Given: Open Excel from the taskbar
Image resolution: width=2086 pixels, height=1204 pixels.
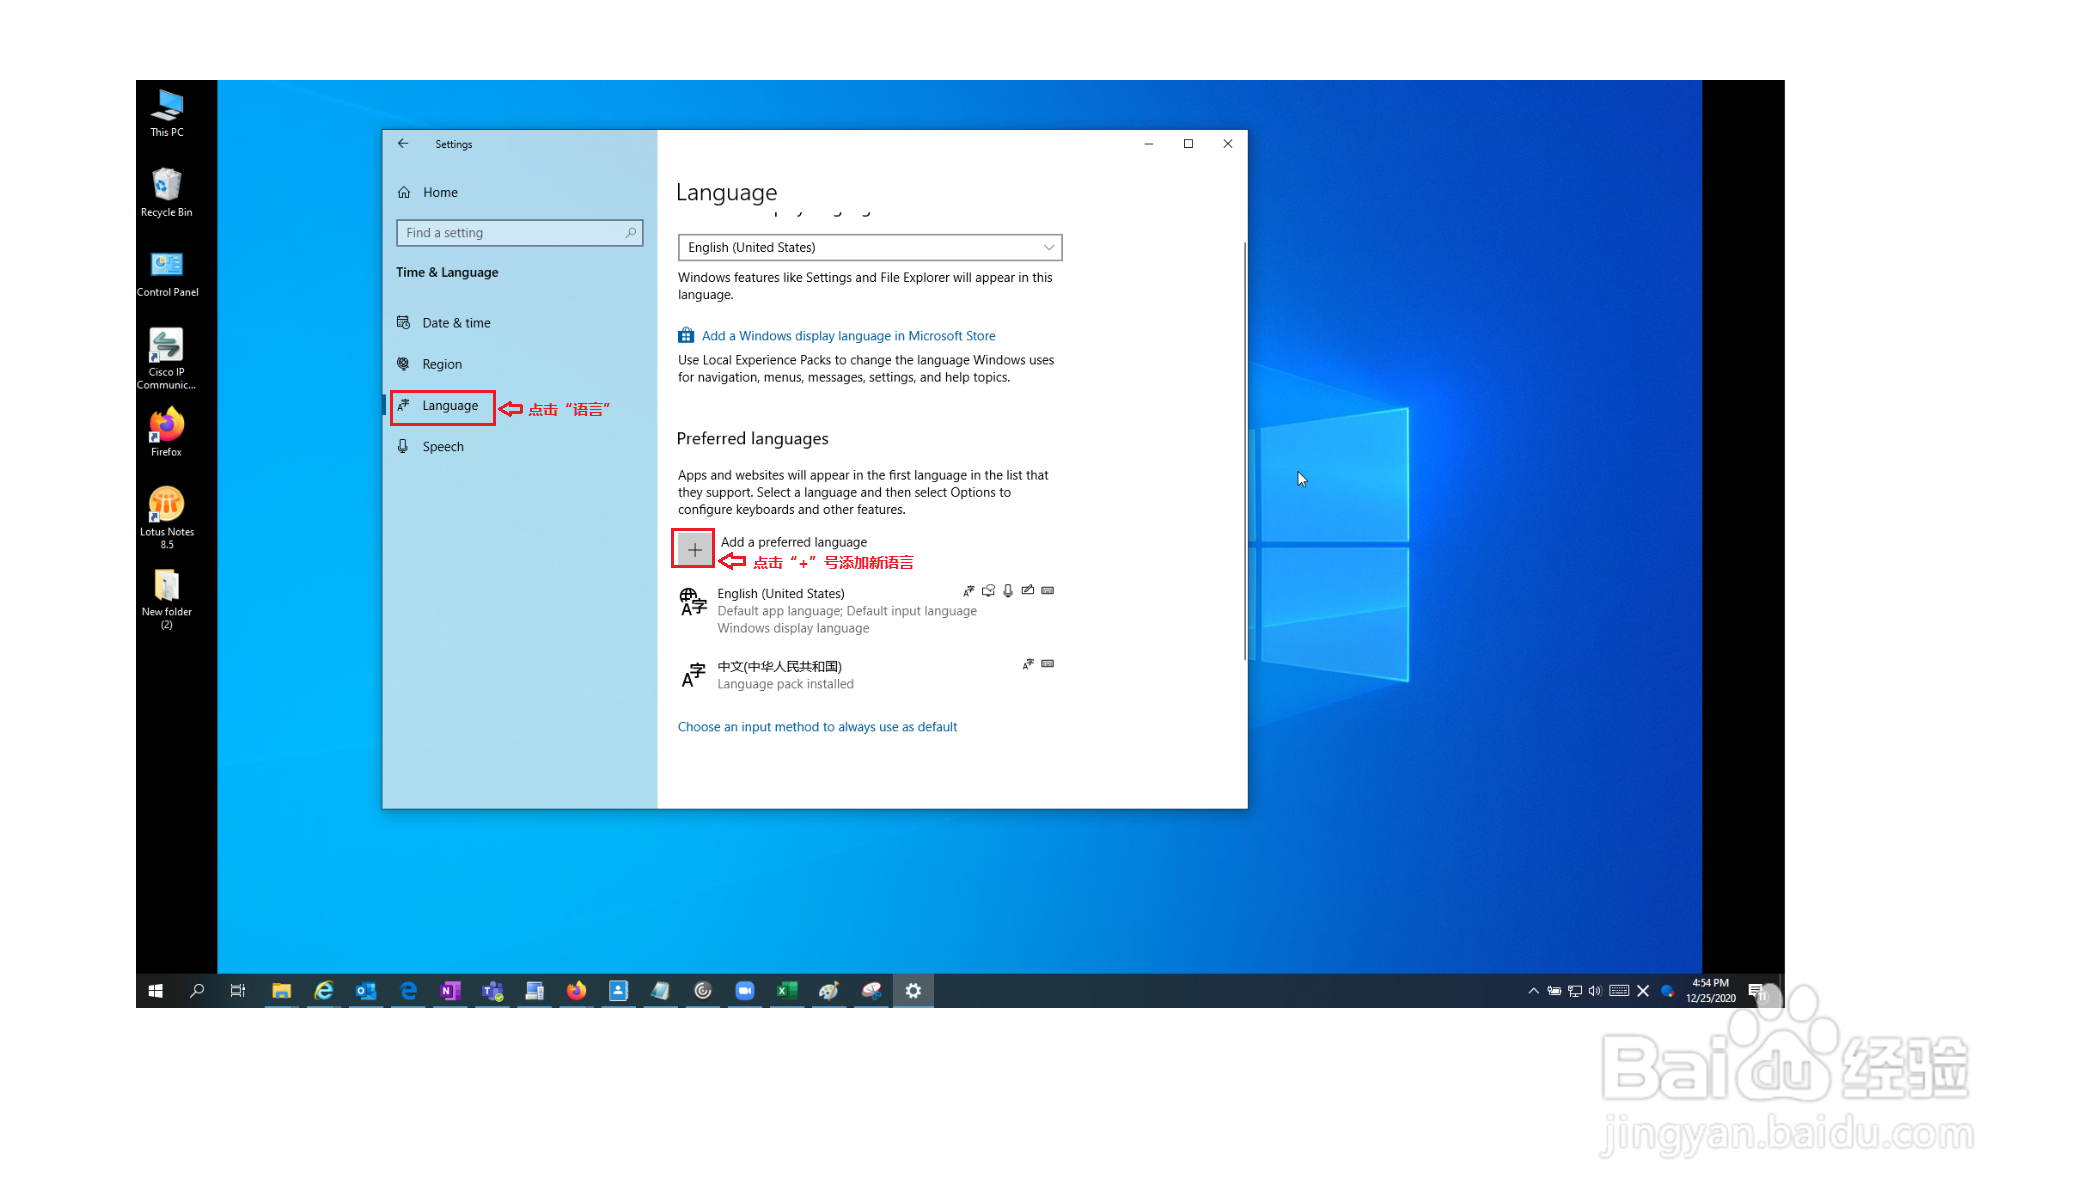Looking at the screenshot, I should 787,991.
